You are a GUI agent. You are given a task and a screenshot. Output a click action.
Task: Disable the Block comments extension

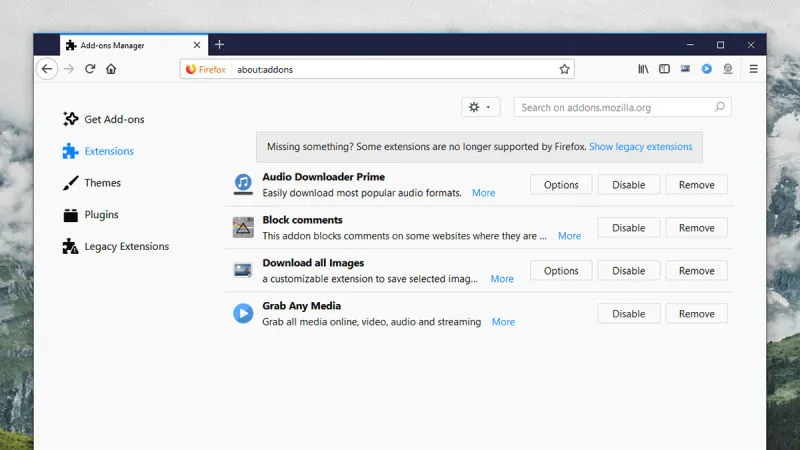(628, 228)
